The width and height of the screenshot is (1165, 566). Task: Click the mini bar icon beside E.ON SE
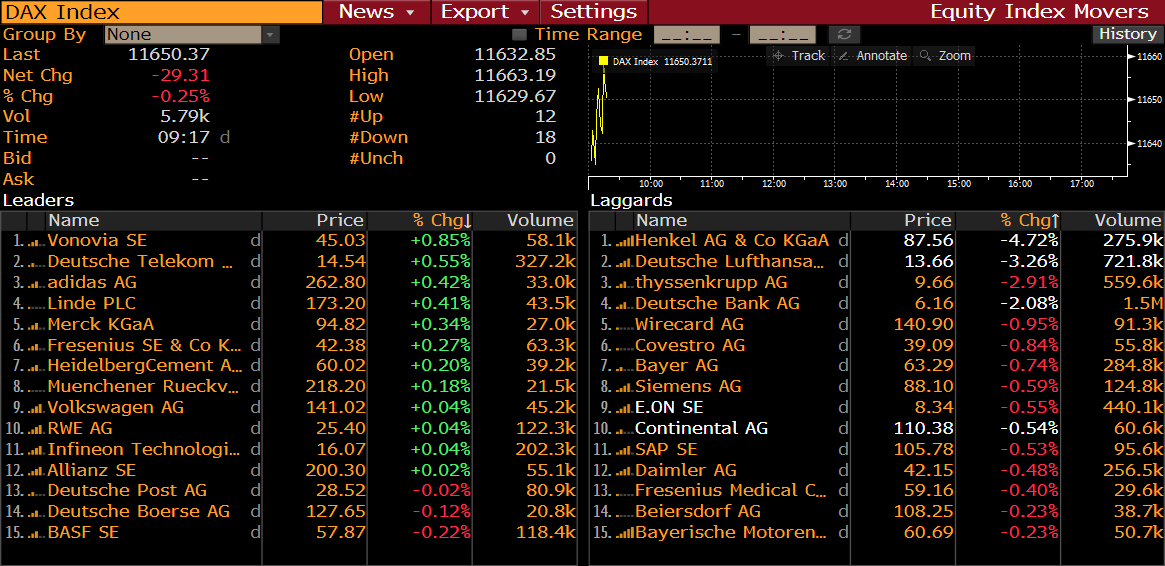point(625,408)
